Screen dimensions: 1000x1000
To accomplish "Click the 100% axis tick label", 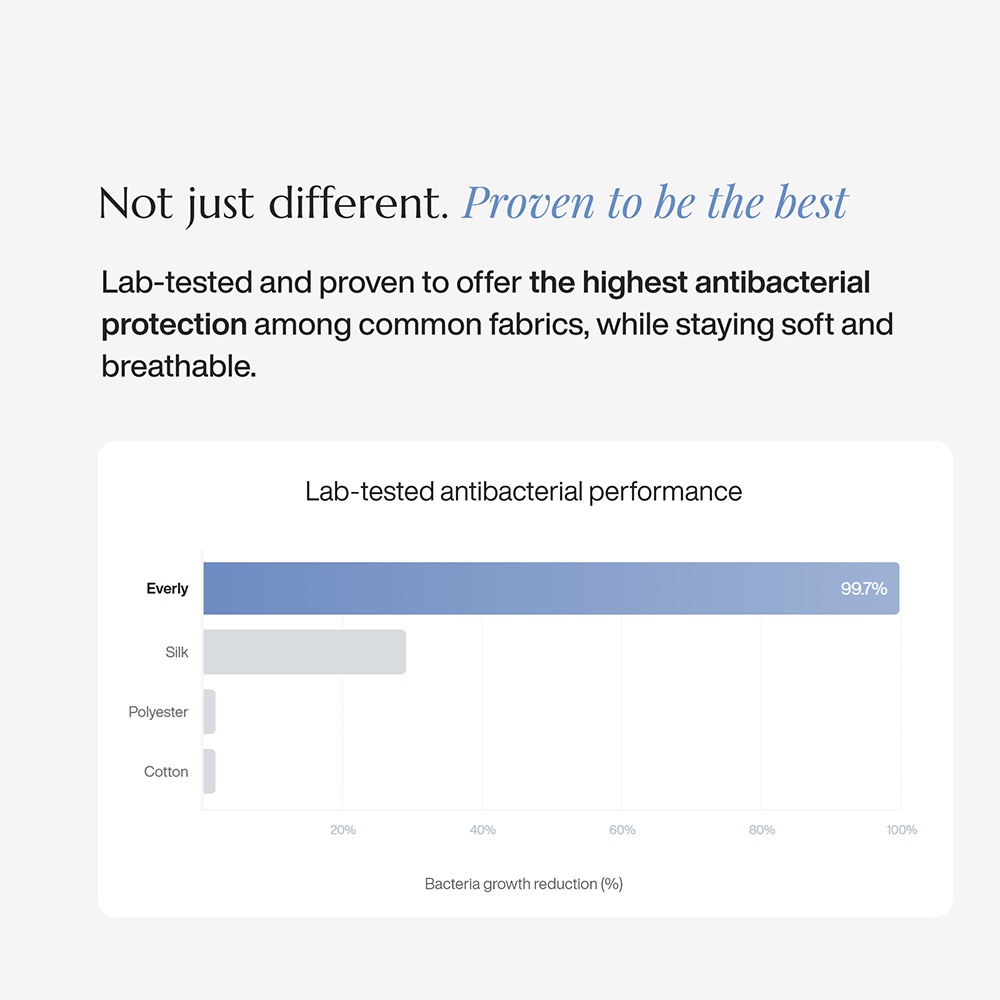I will tap(901, 830).
